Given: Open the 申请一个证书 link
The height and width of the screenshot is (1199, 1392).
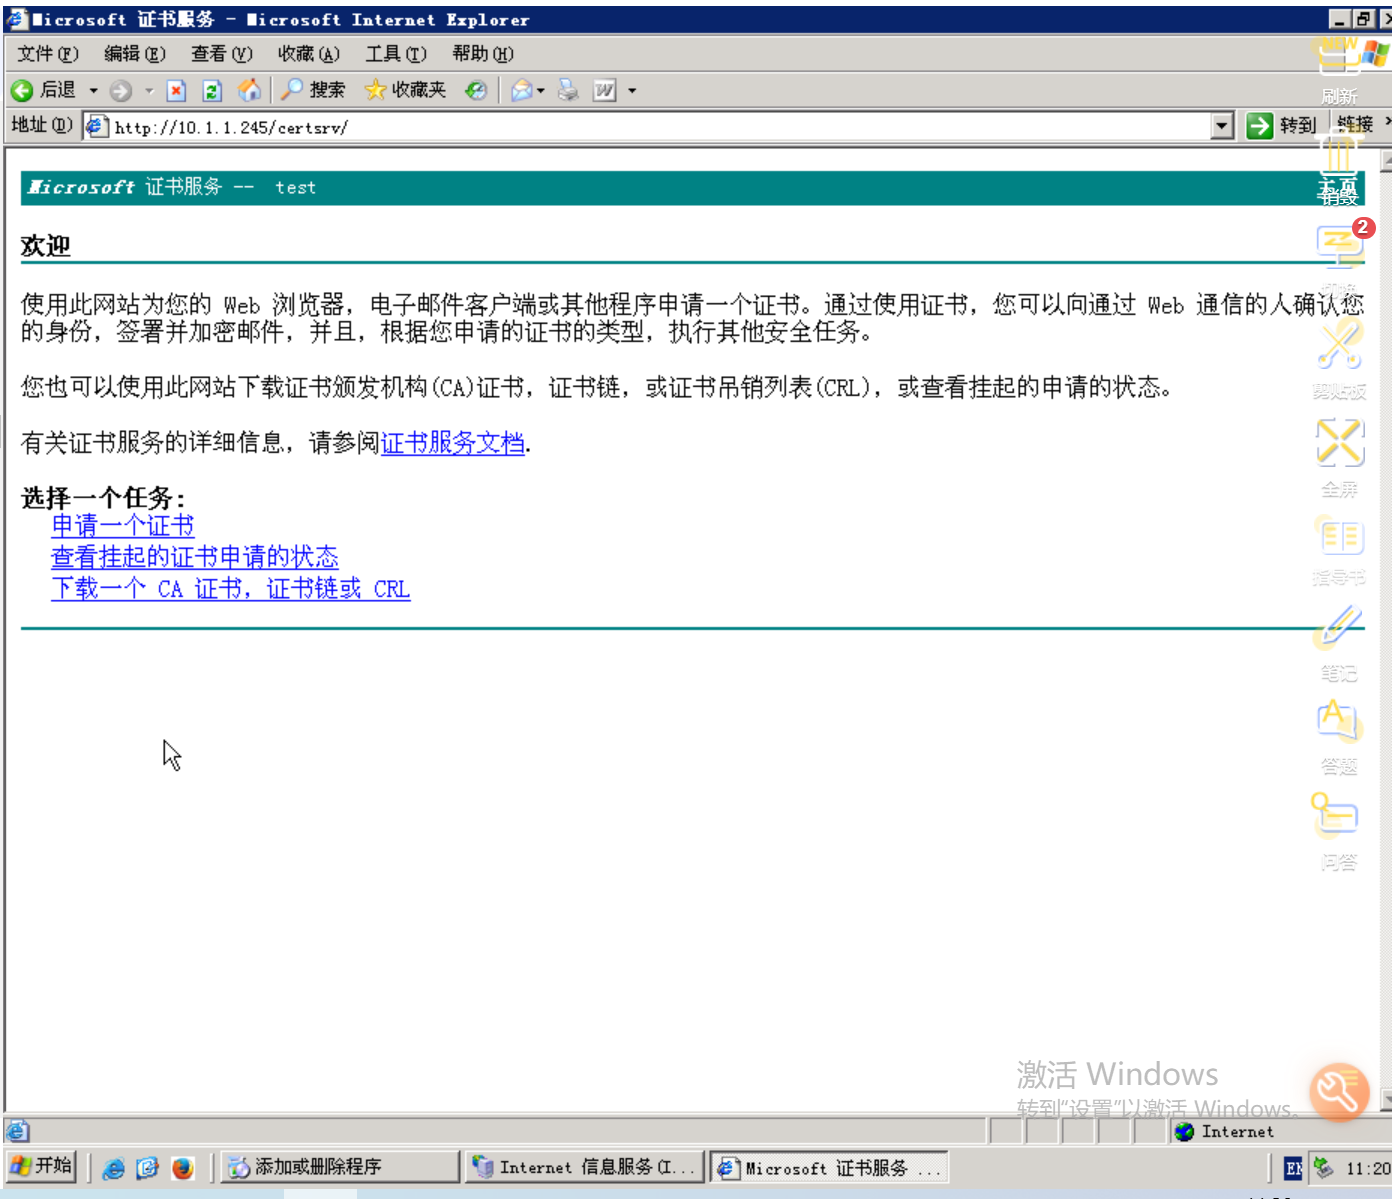Looking at the screenshot, I should tap(123, 526).
